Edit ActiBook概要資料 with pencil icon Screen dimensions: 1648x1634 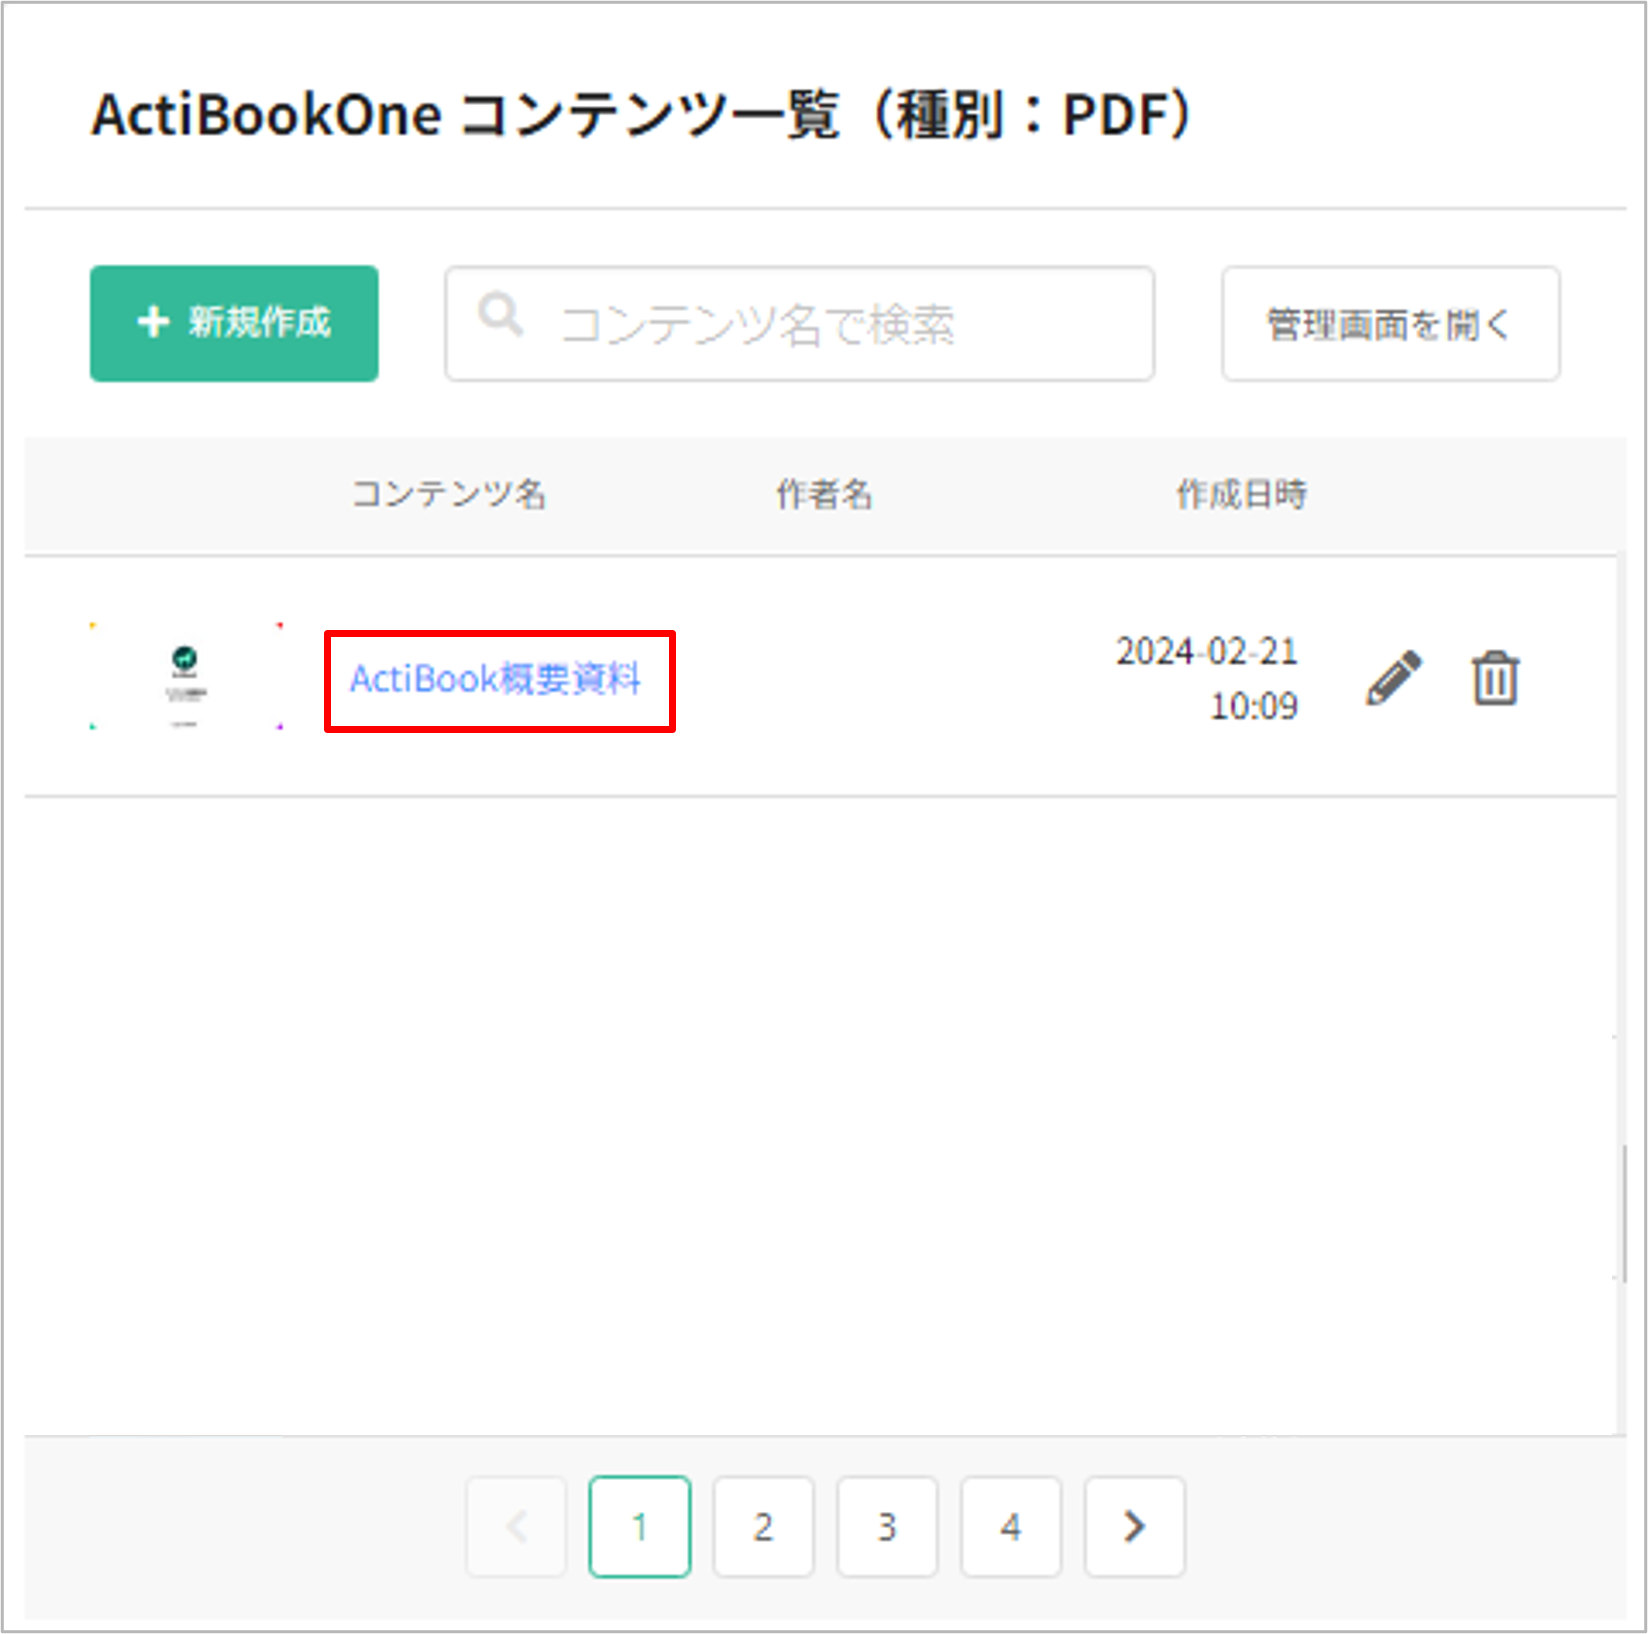coord(1394,678)
